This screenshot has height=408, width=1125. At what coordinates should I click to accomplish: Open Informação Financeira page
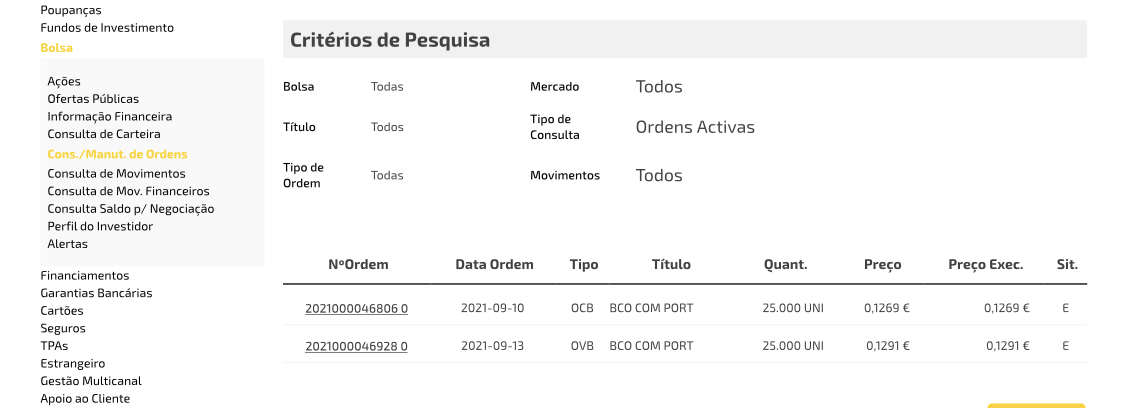click(x=110, y=116)
